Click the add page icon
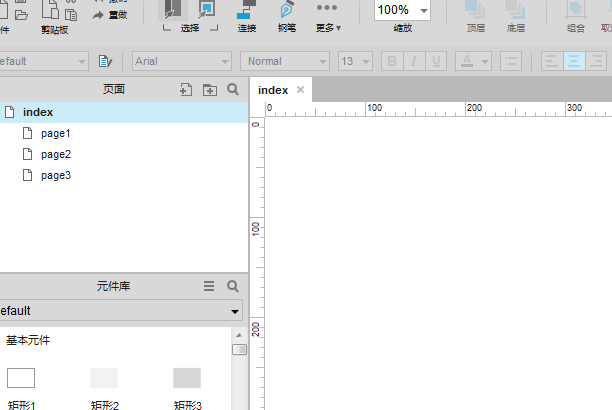Screen dimensions: 612x410 pyautogui.click(x=186, y=89)
